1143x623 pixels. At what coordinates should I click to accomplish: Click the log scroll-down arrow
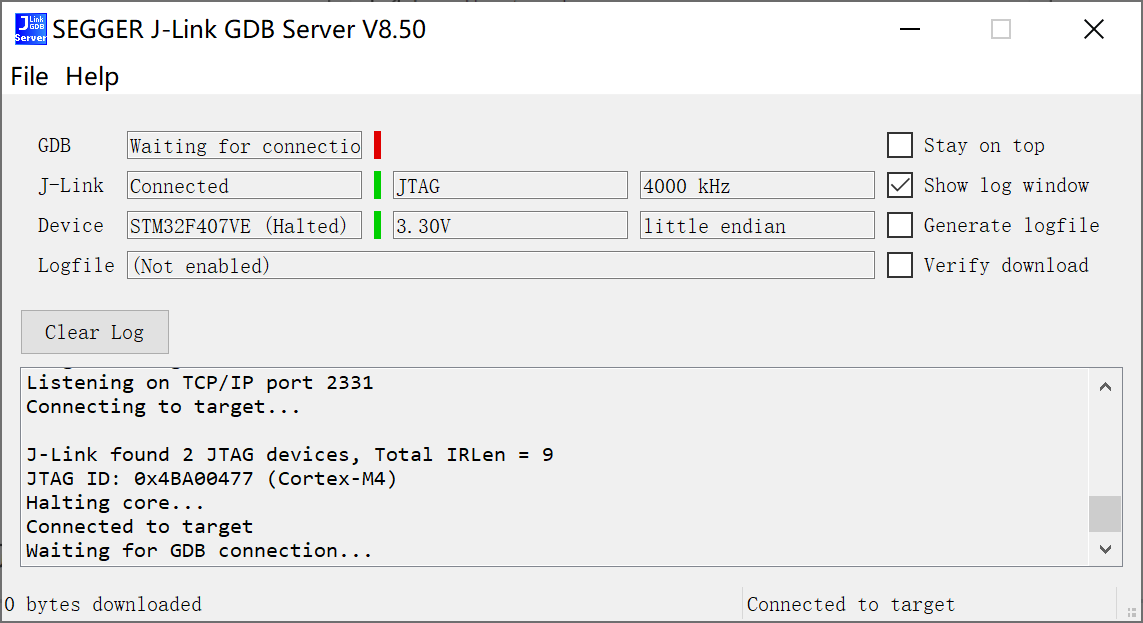pyautogui.click(x=1105, y=549)
